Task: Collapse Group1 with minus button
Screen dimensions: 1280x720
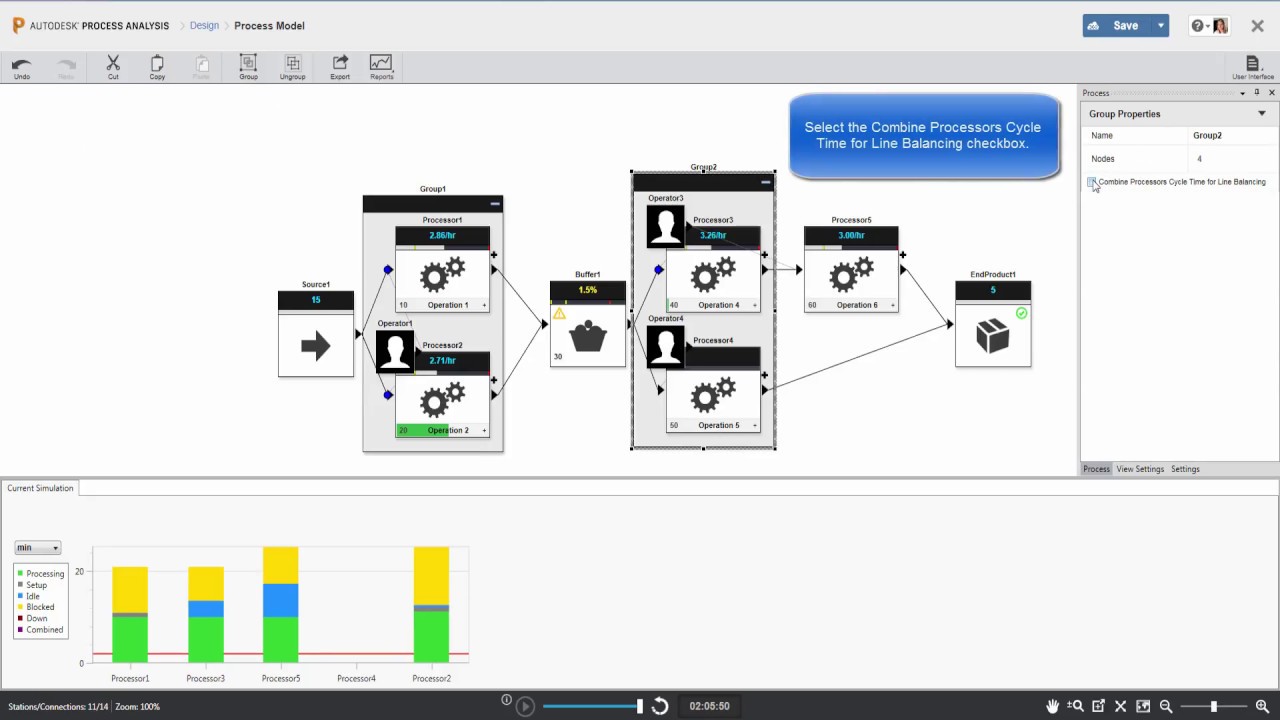Action: click(x=494, y=204)
